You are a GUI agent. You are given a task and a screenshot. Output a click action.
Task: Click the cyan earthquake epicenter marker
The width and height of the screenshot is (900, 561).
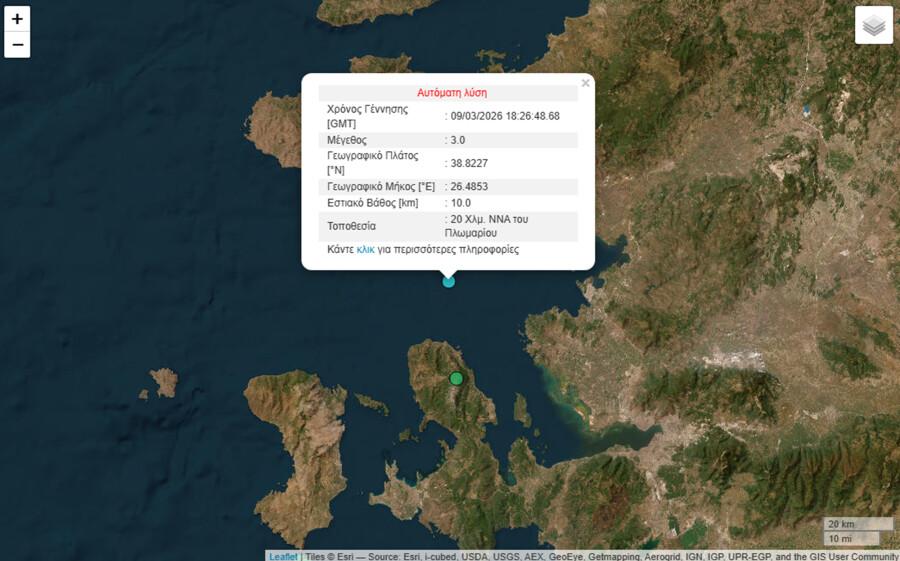click(x=449, y=282)
